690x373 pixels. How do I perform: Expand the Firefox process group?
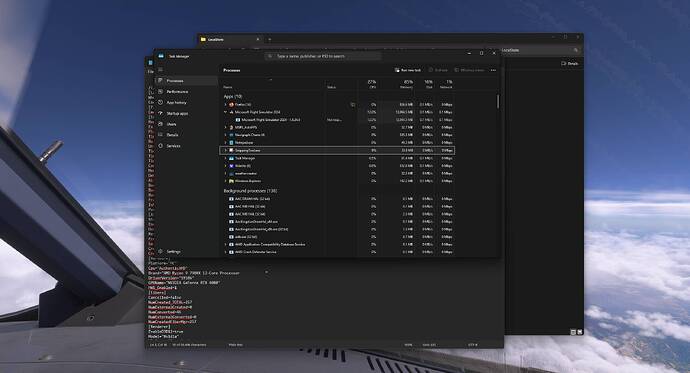tap(226, 105)
